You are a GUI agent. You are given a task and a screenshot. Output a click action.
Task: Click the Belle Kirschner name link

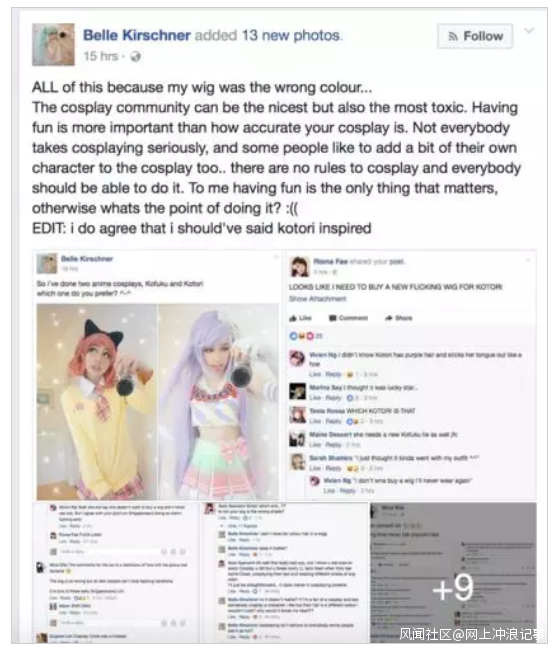coord(137,35)
